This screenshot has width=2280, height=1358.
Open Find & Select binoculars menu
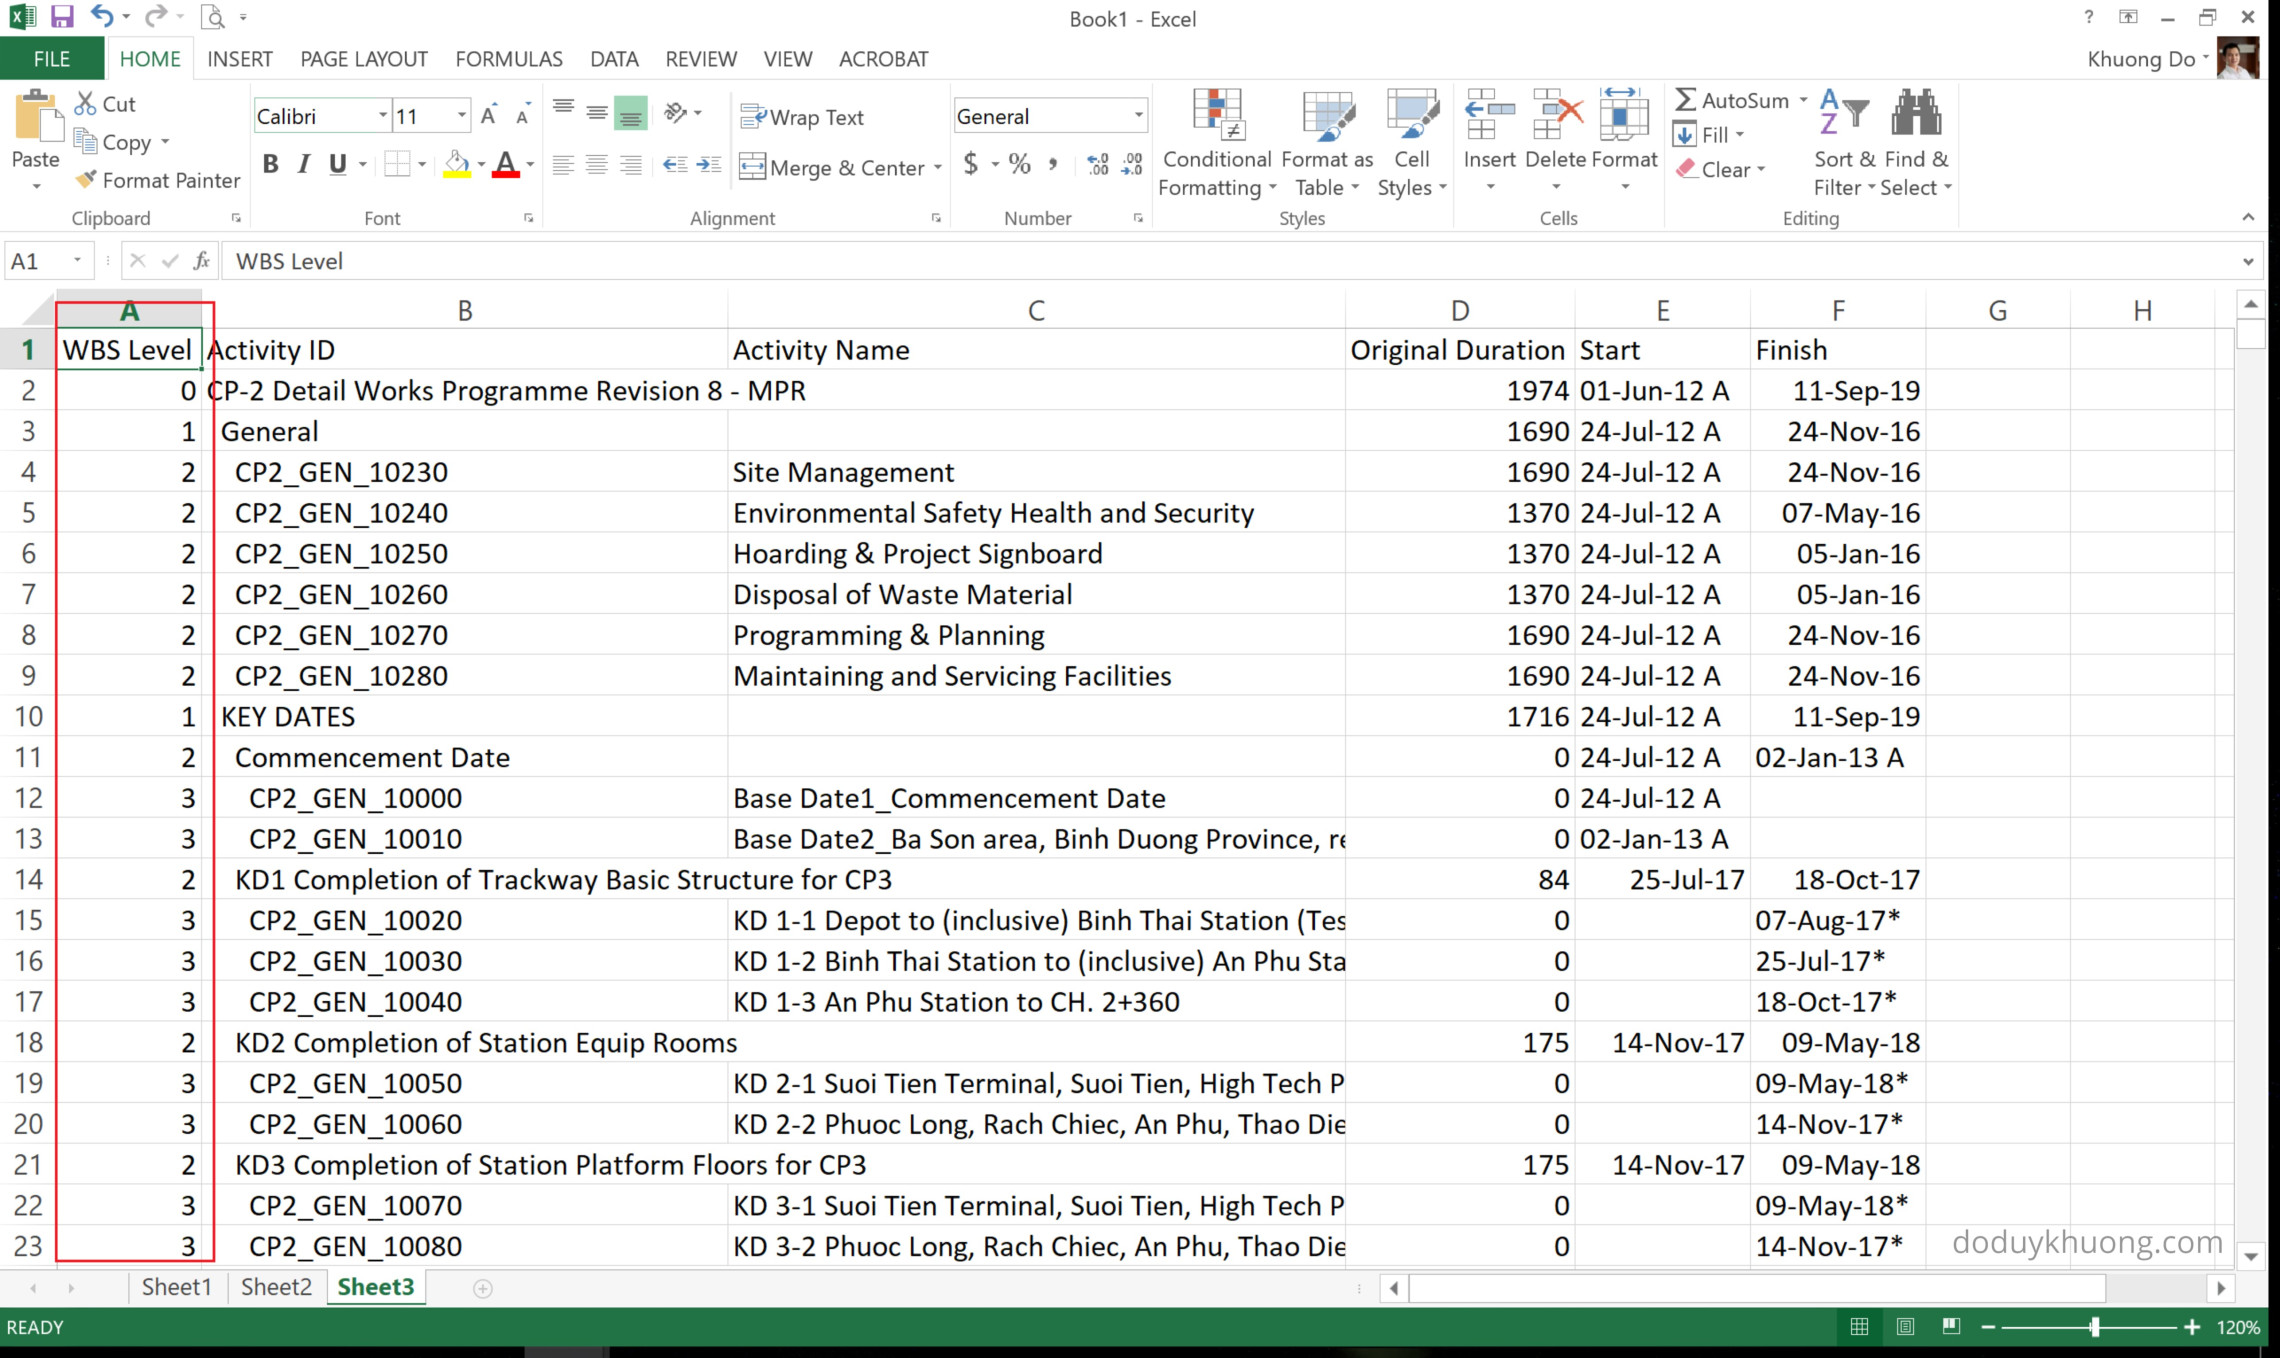point(1916,144)
